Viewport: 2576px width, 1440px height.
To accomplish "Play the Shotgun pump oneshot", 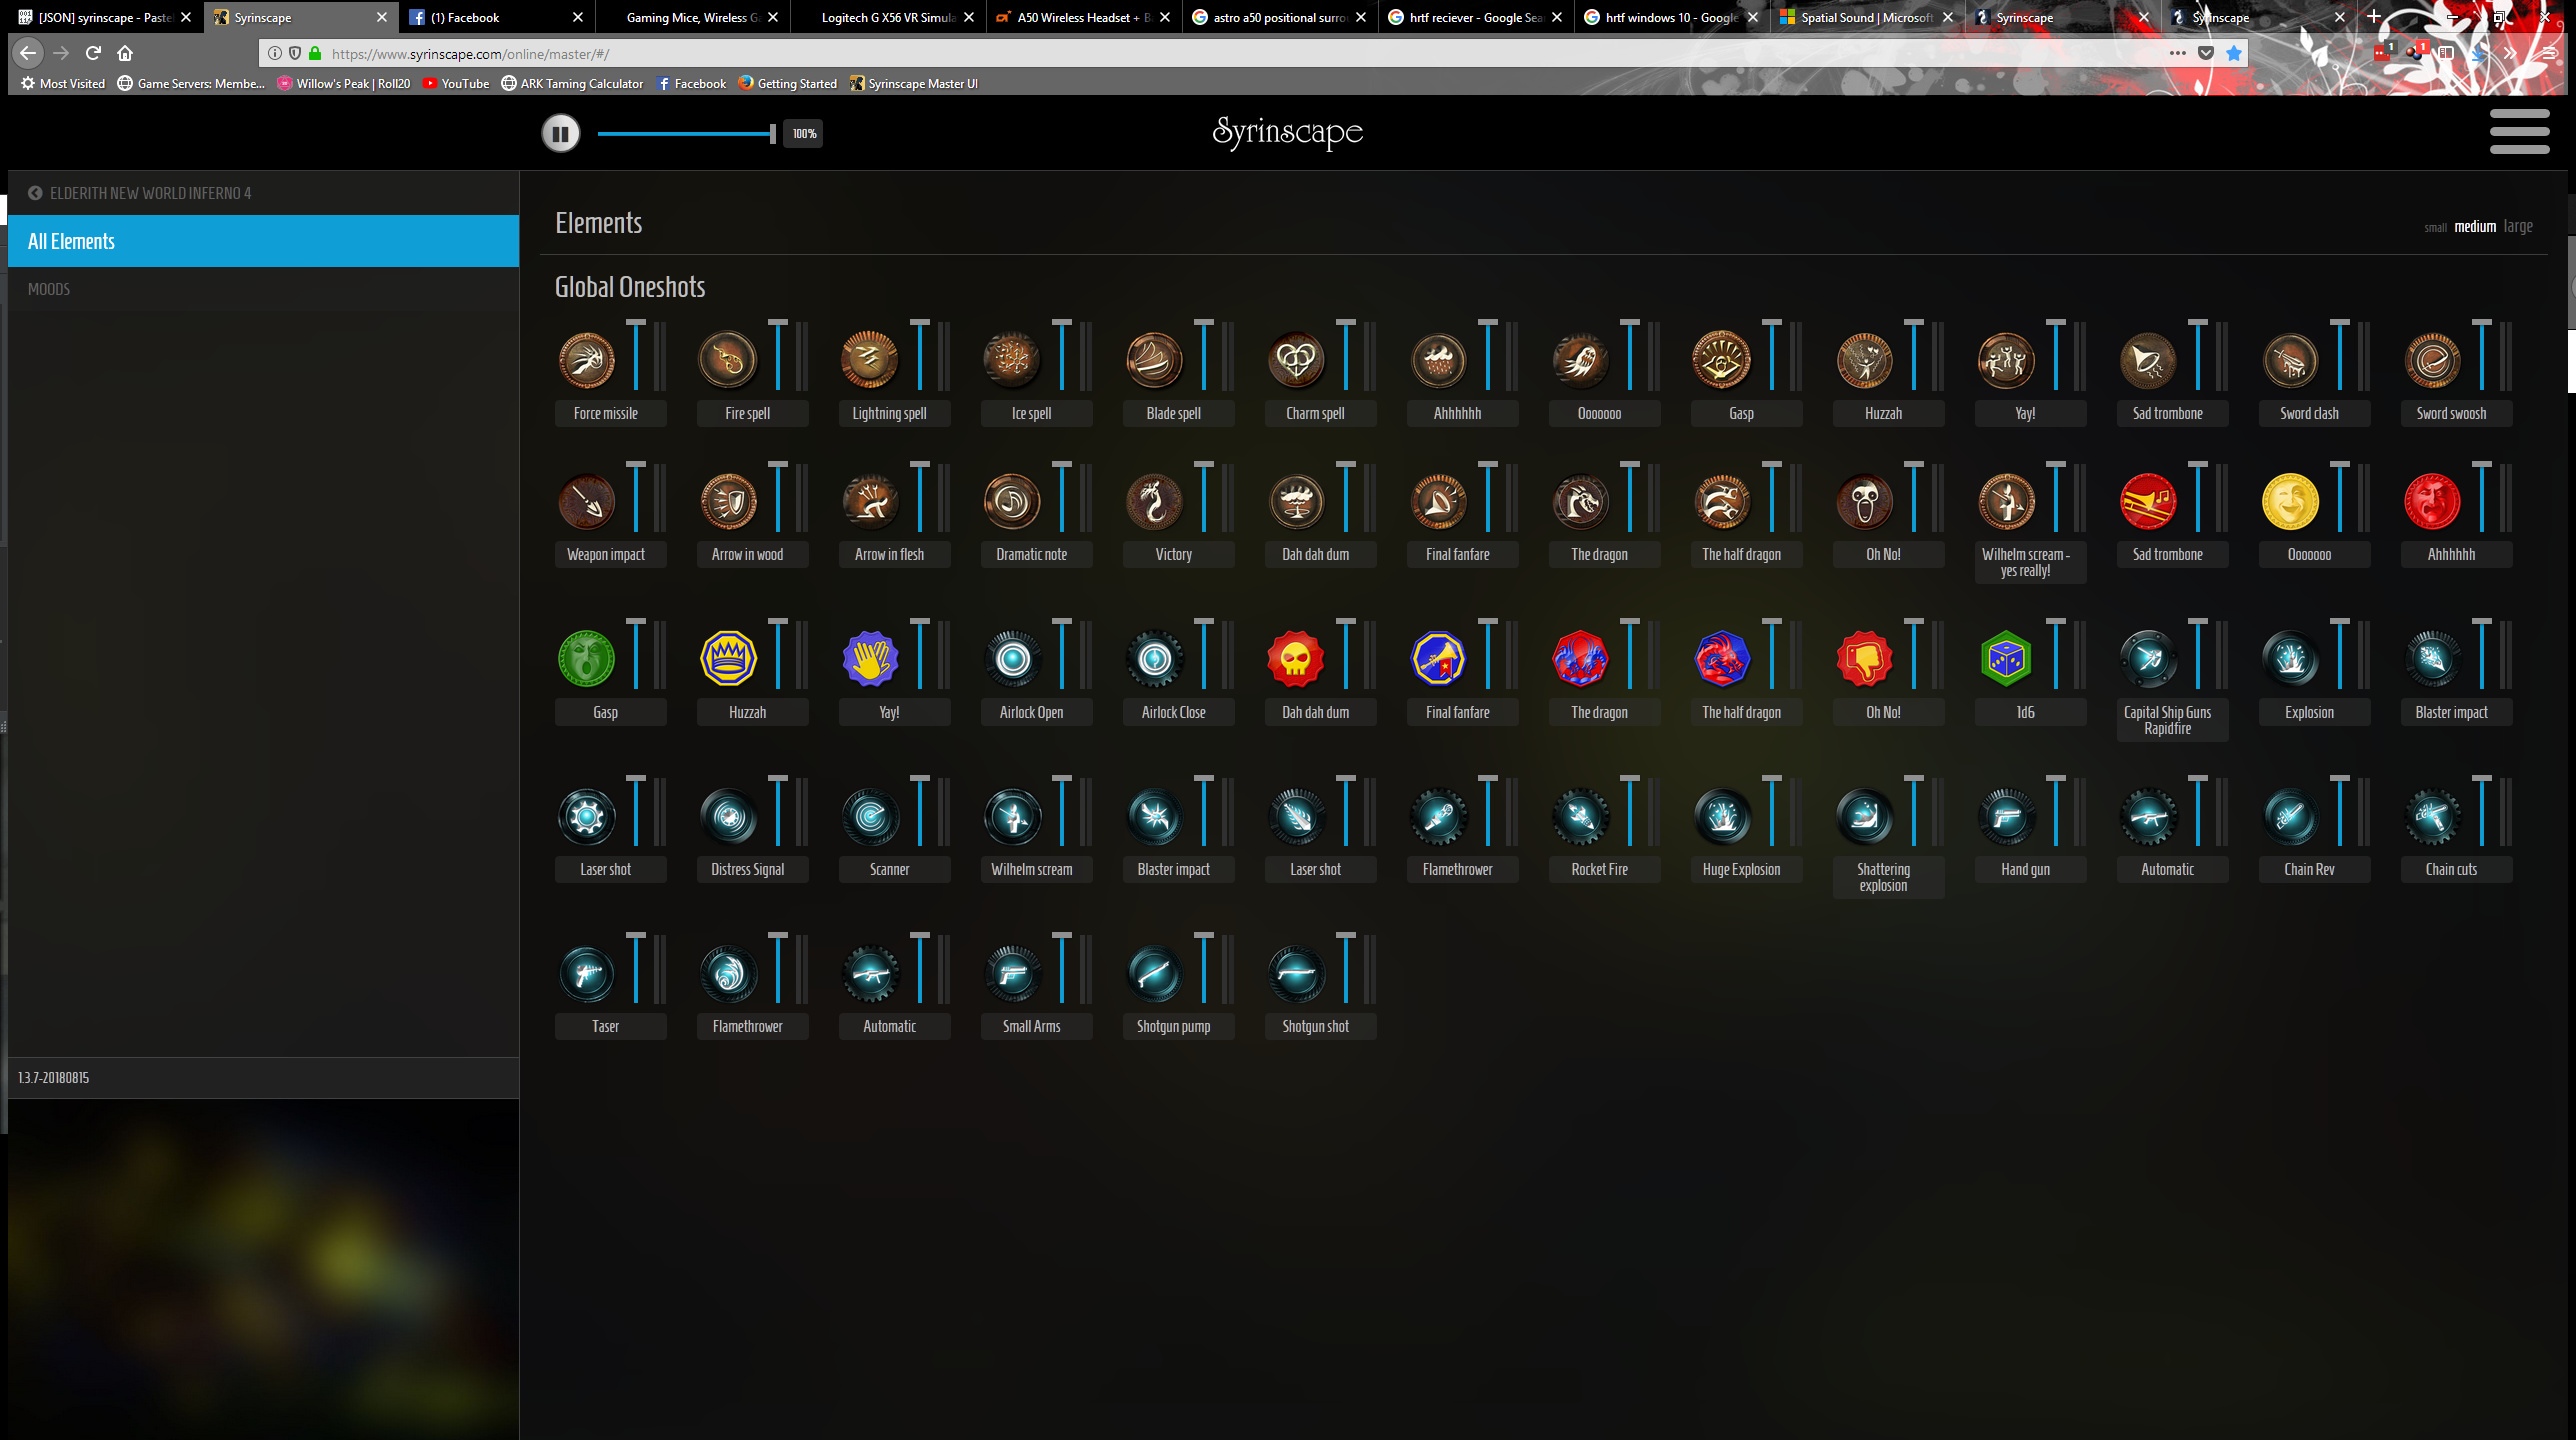I will (x=1154, y=973).
